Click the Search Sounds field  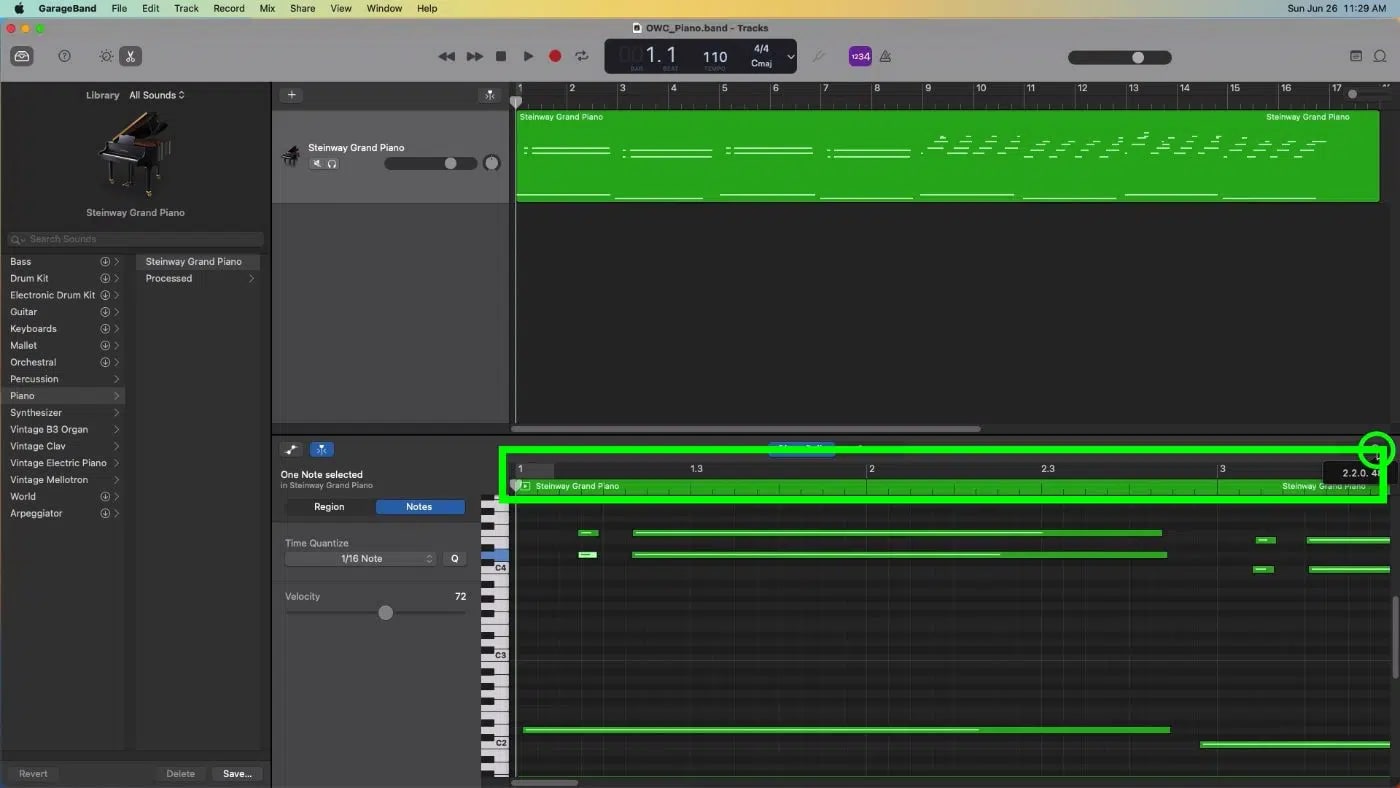click(135, 239)
